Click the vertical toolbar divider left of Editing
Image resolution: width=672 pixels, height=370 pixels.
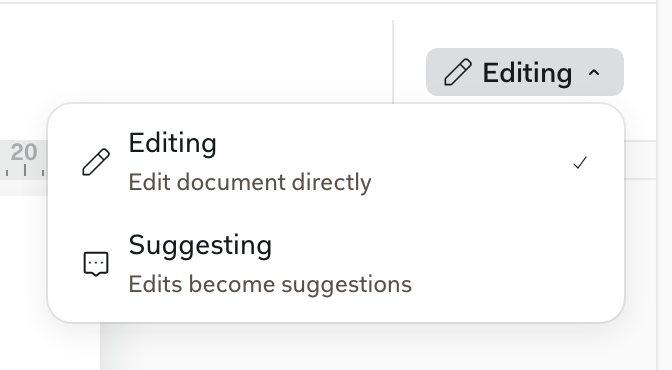393,61
